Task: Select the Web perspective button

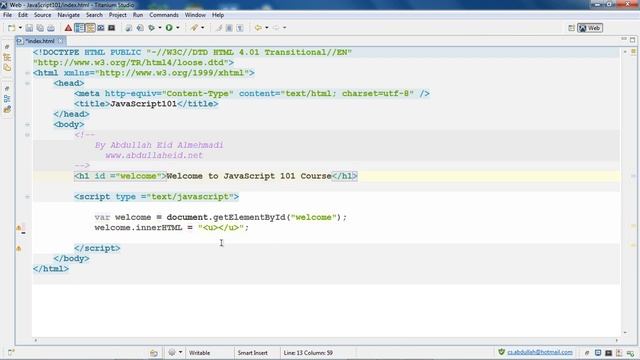Action: coord(590,28)
